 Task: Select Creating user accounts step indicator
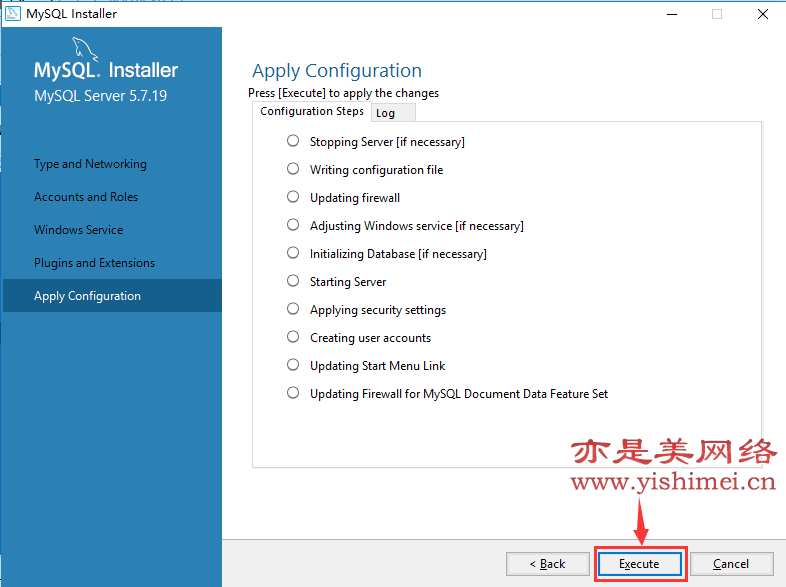point(293,337)
